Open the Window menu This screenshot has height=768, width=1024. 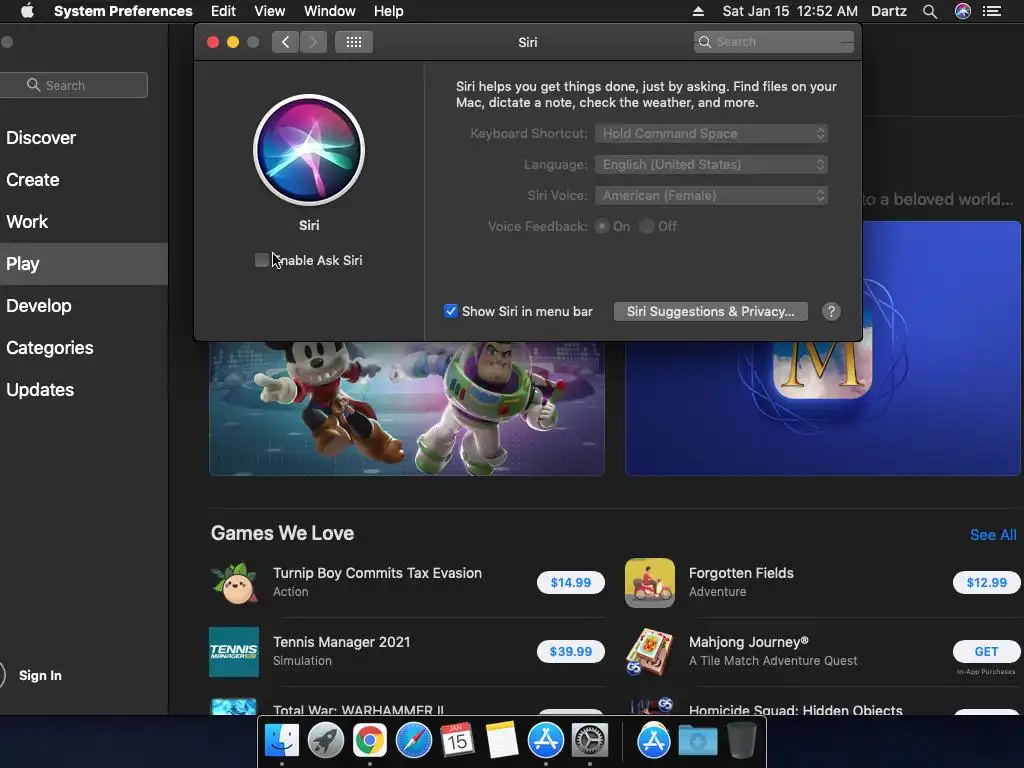coord(330,11)
